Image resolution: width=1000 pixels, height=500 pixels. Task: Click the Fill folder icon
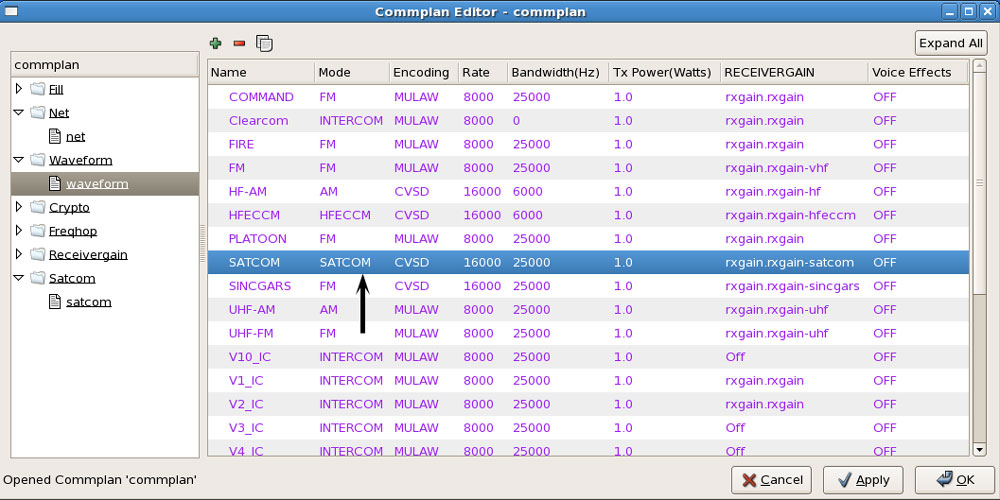(x=38, y=89)
